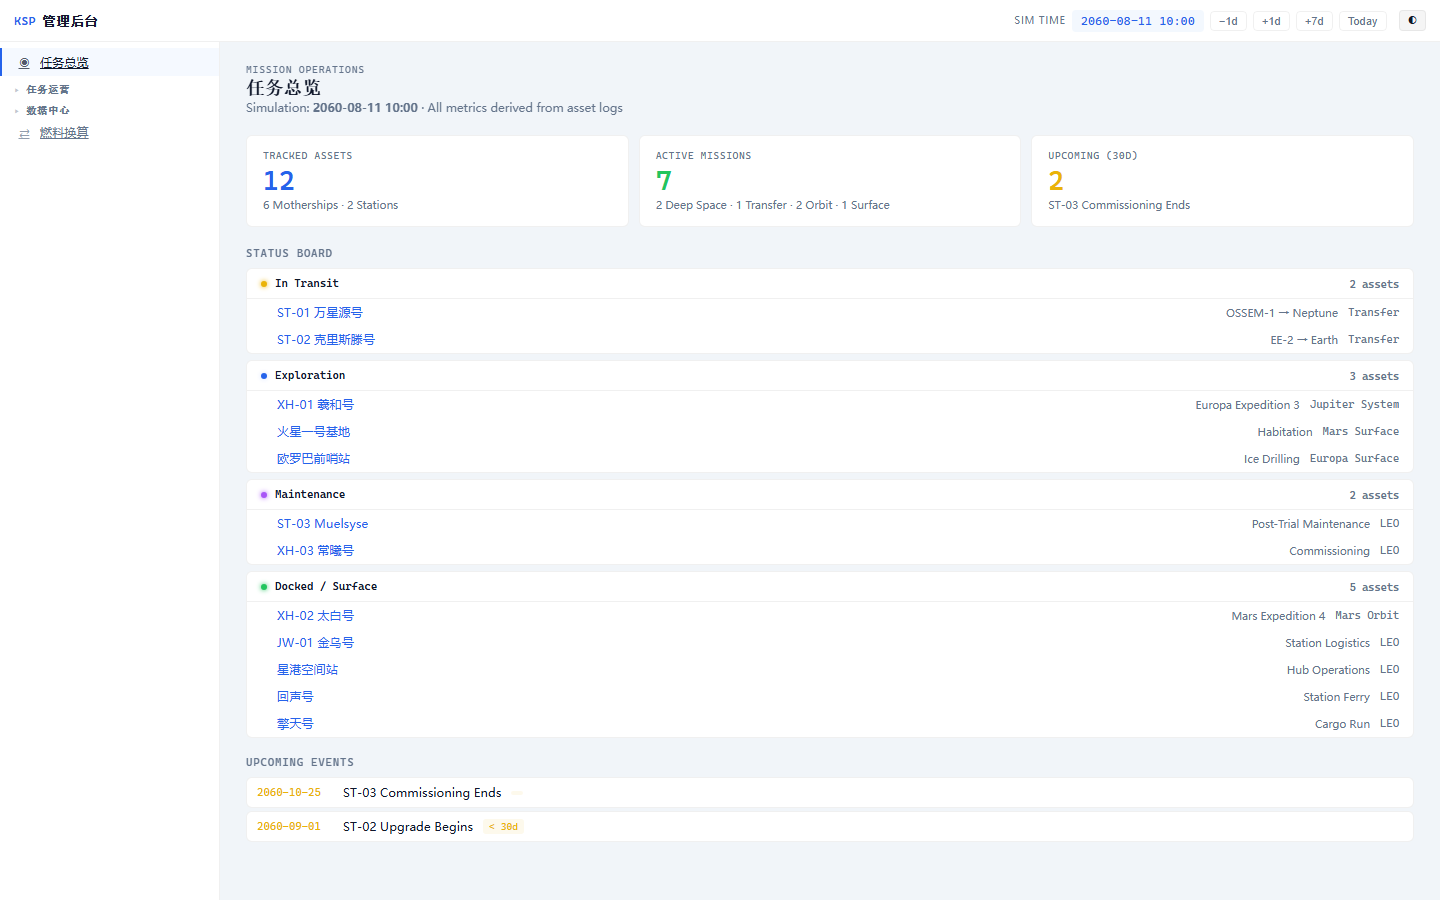Click the 'Station Ferry' mission text
Viewport: 1440px width, 900px height.
(1336, 697)
